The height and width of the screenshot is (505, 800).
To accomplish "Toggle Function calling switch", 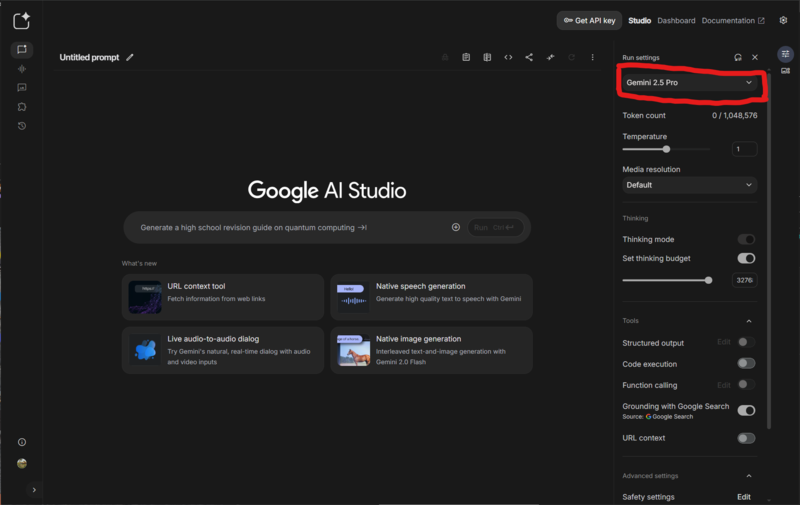I will click(746, 385).
